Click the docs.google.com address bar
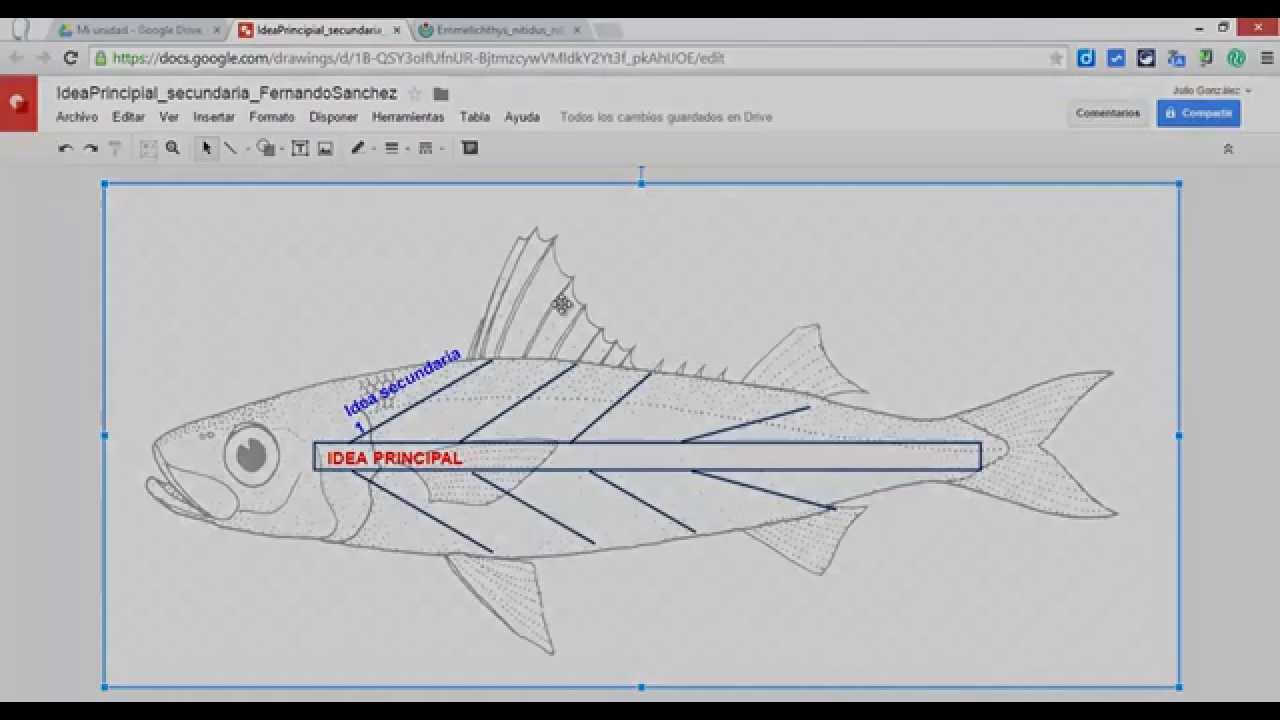This screenshot has height=720, width=1280. pos(580,58)
